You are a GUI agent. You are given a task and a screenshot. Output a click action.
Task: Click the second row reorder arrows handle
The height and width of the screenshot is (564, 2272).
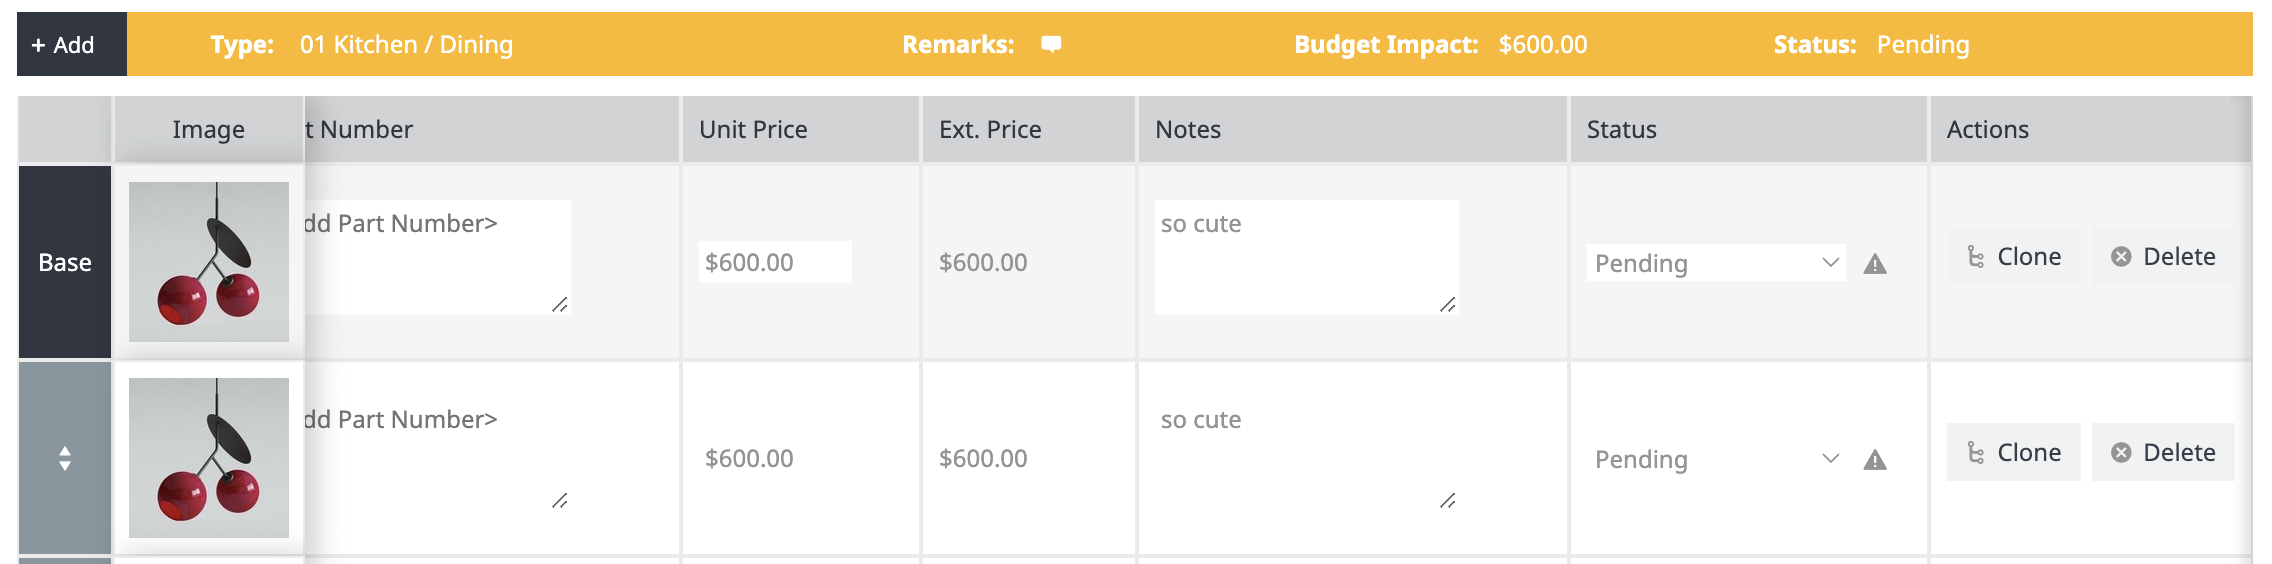65,458
